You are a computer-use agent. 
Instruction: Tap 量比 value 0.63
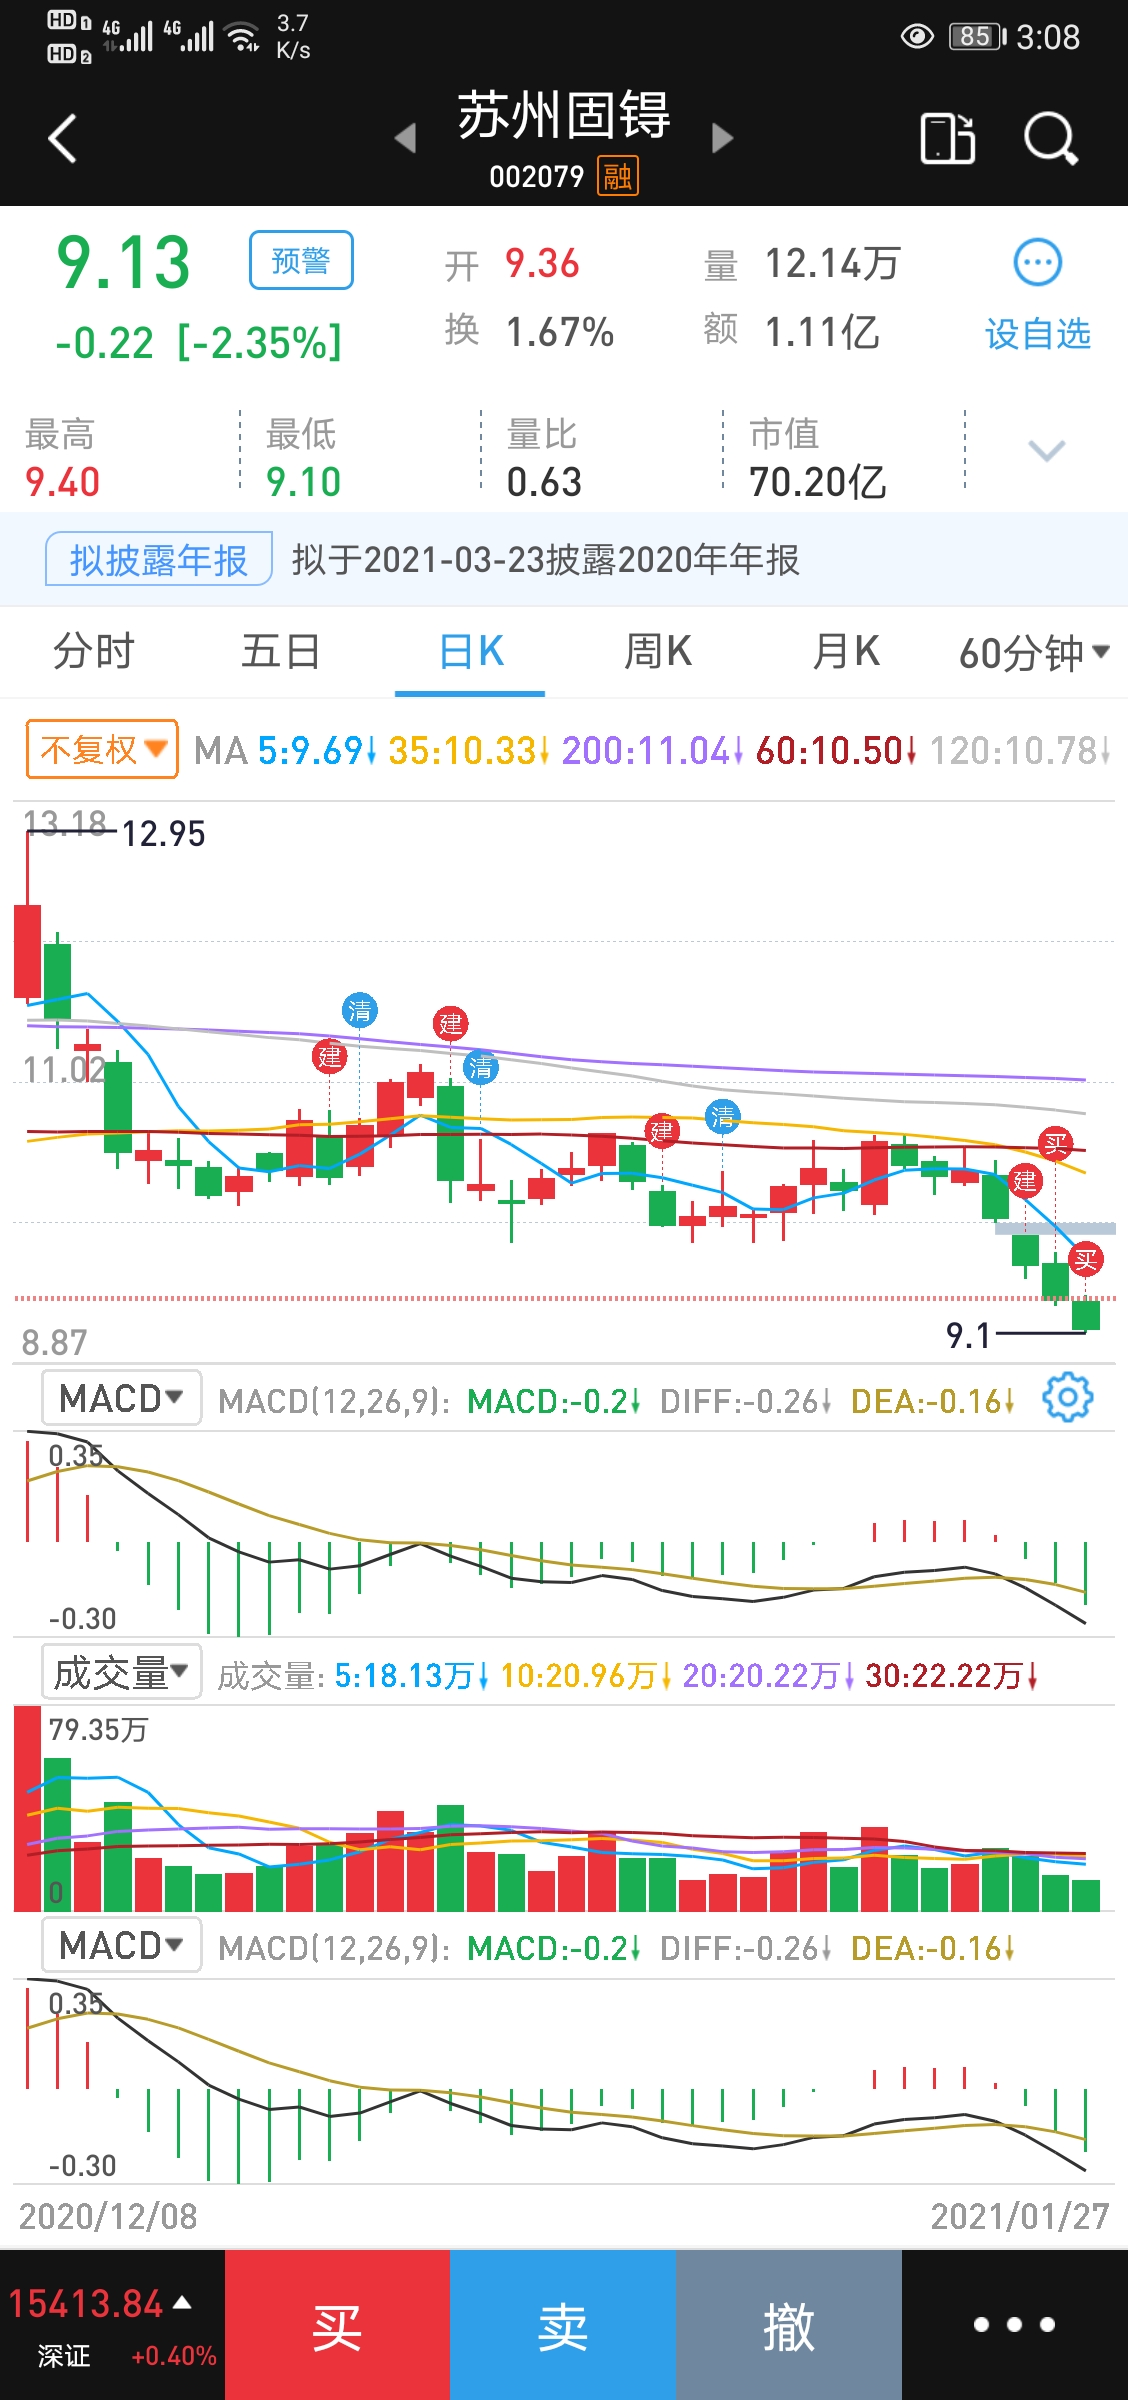pyautogui.click(x=544, y=482)
